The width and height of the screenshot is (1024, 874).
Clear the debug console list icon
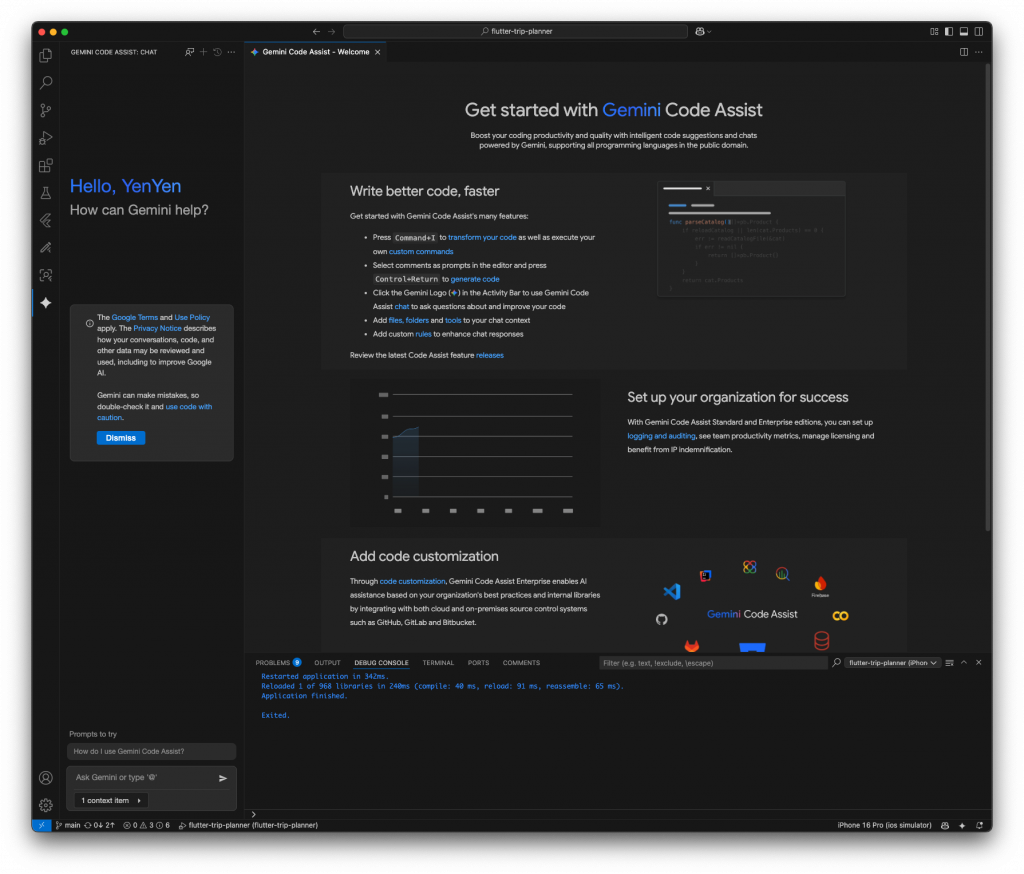tap(950, 662)
